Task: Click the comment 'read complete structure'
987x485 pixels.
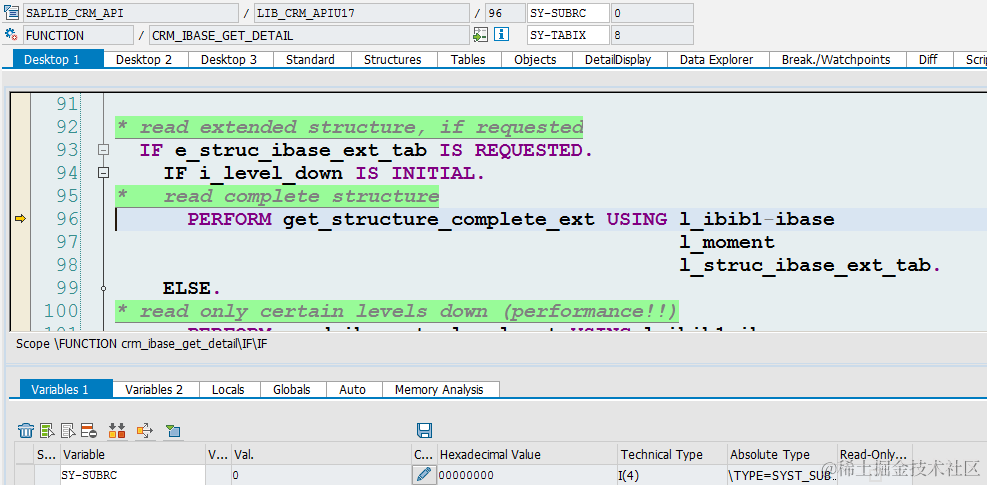Action: [301, 197]
